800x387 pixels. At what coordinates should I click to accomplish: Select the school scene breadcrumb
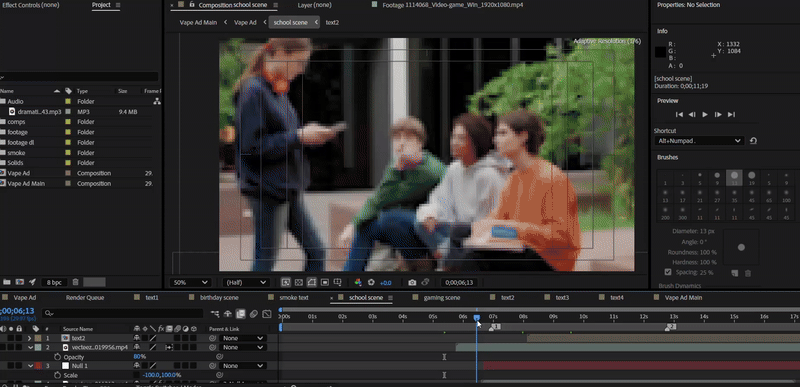(x=290, y=22)
